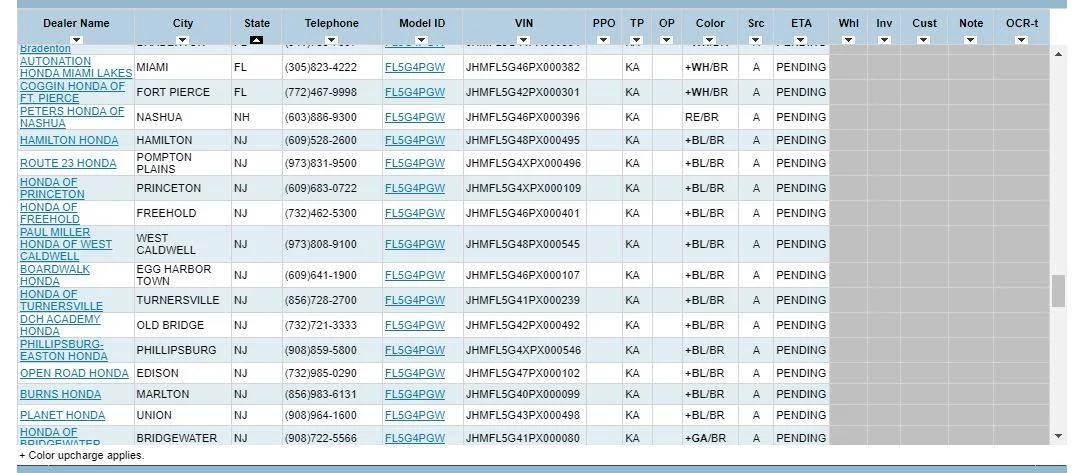Open Peters Honda of Nashua dealer link

click(x=72, y=117)
